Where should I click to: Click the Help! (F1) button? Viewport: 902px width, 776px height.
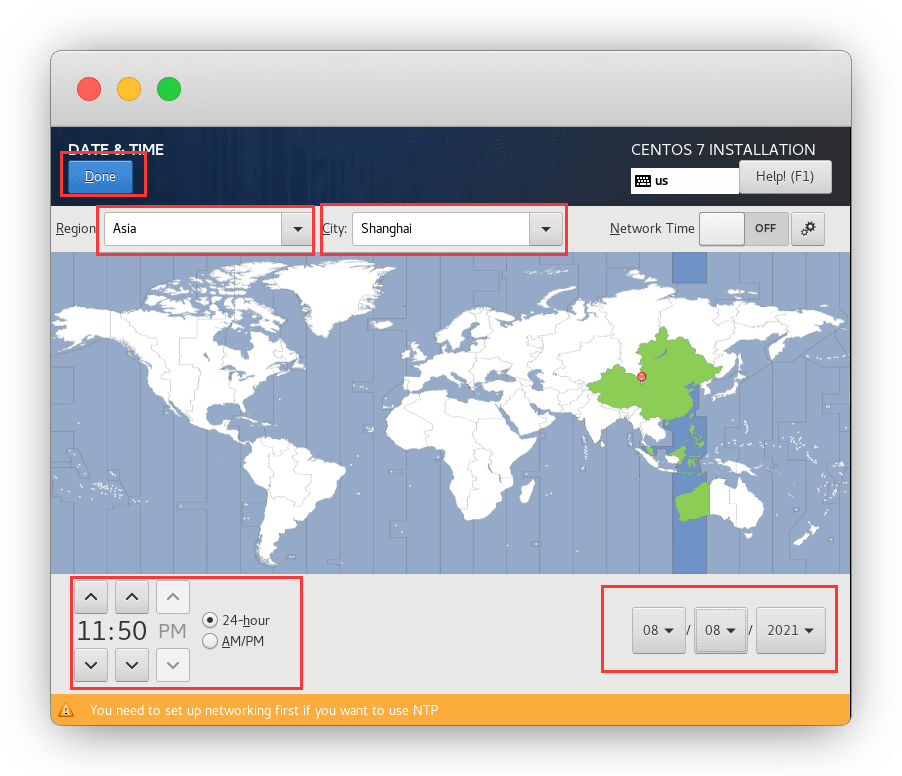(x=785, y=177)
